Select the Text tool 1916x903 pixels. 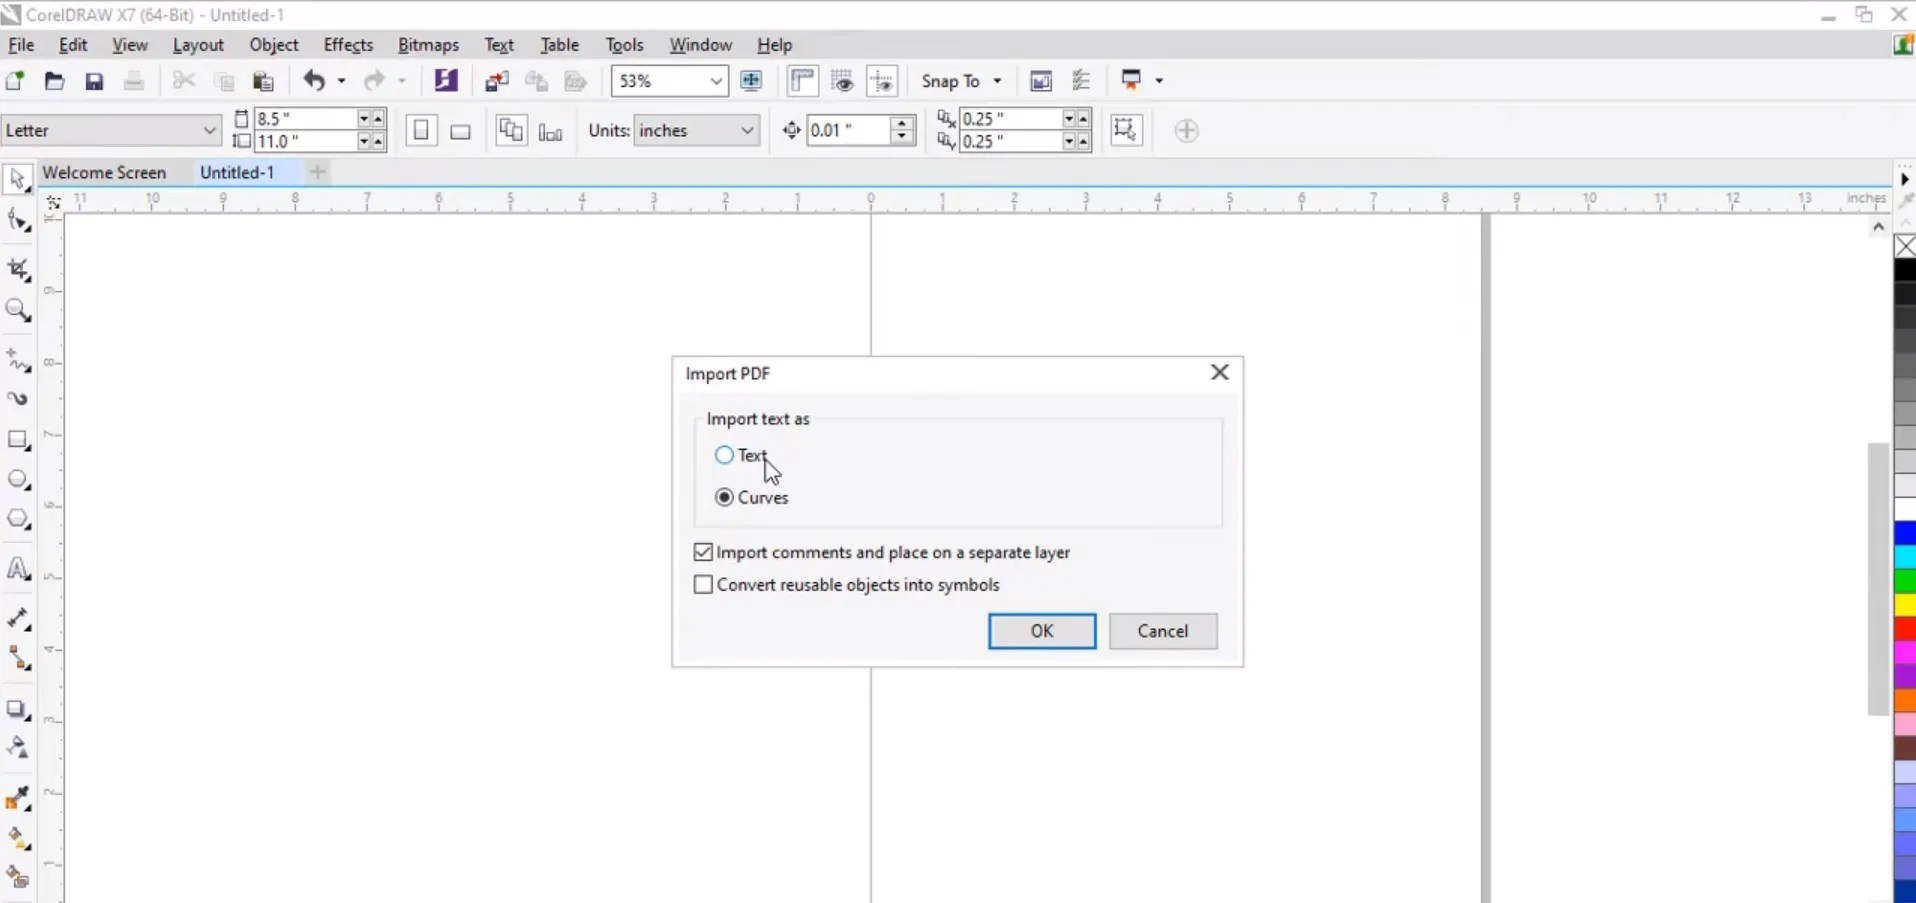click(x=17, y=566)
